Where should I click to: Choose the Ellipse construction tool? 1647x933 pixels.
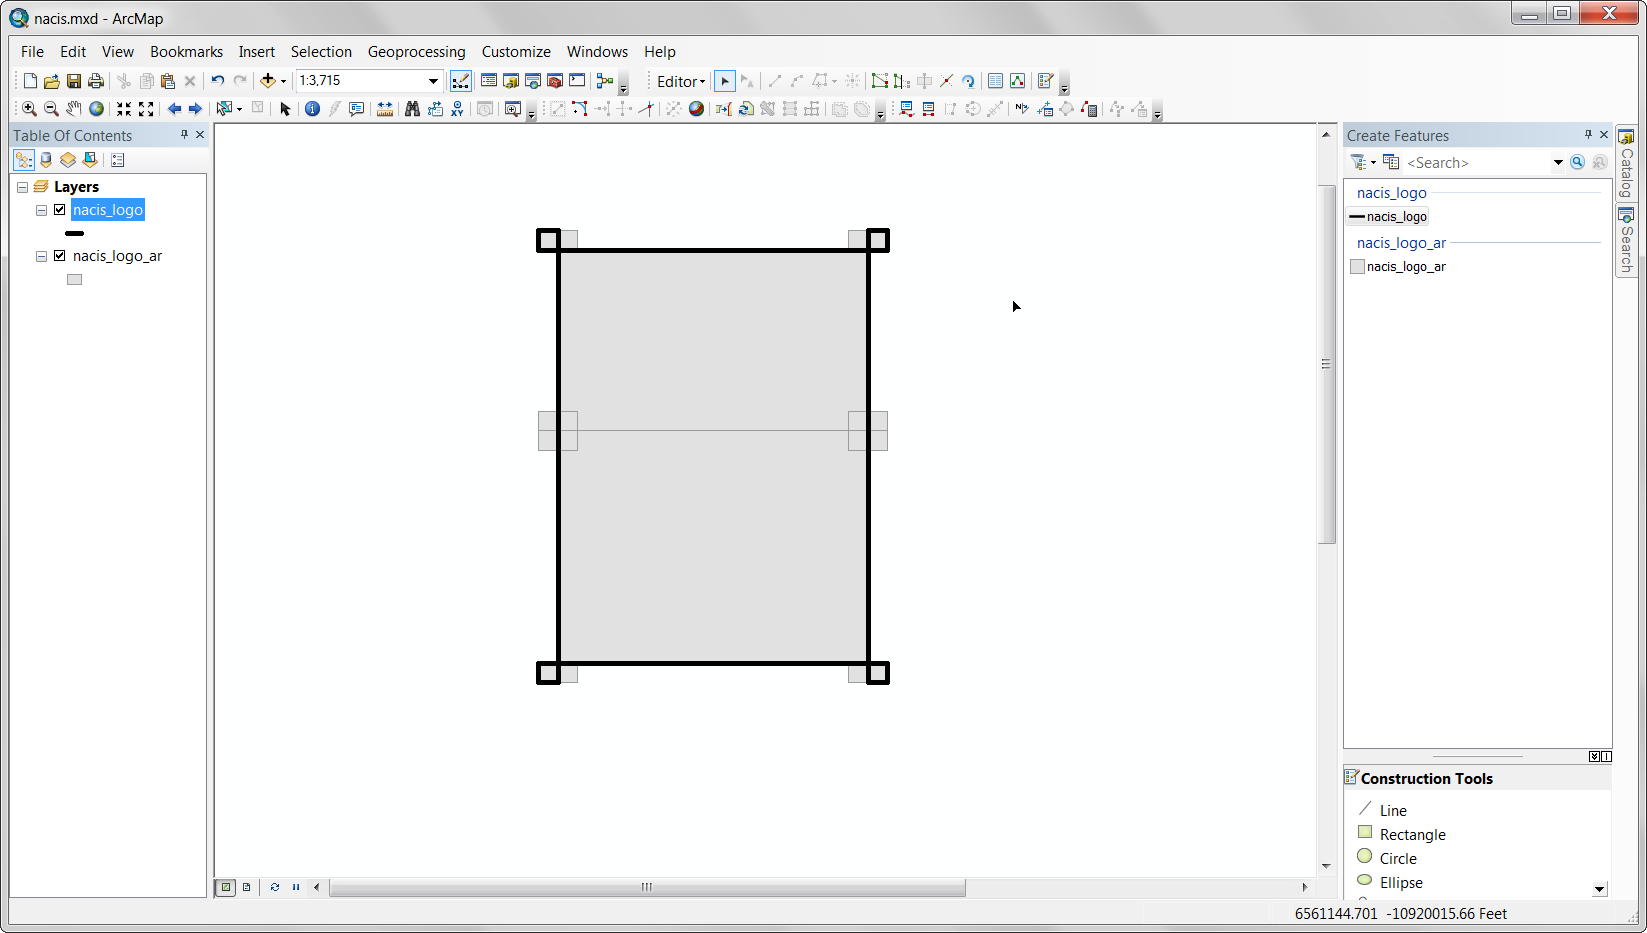pyautogui.click(x=1390, y=882)
